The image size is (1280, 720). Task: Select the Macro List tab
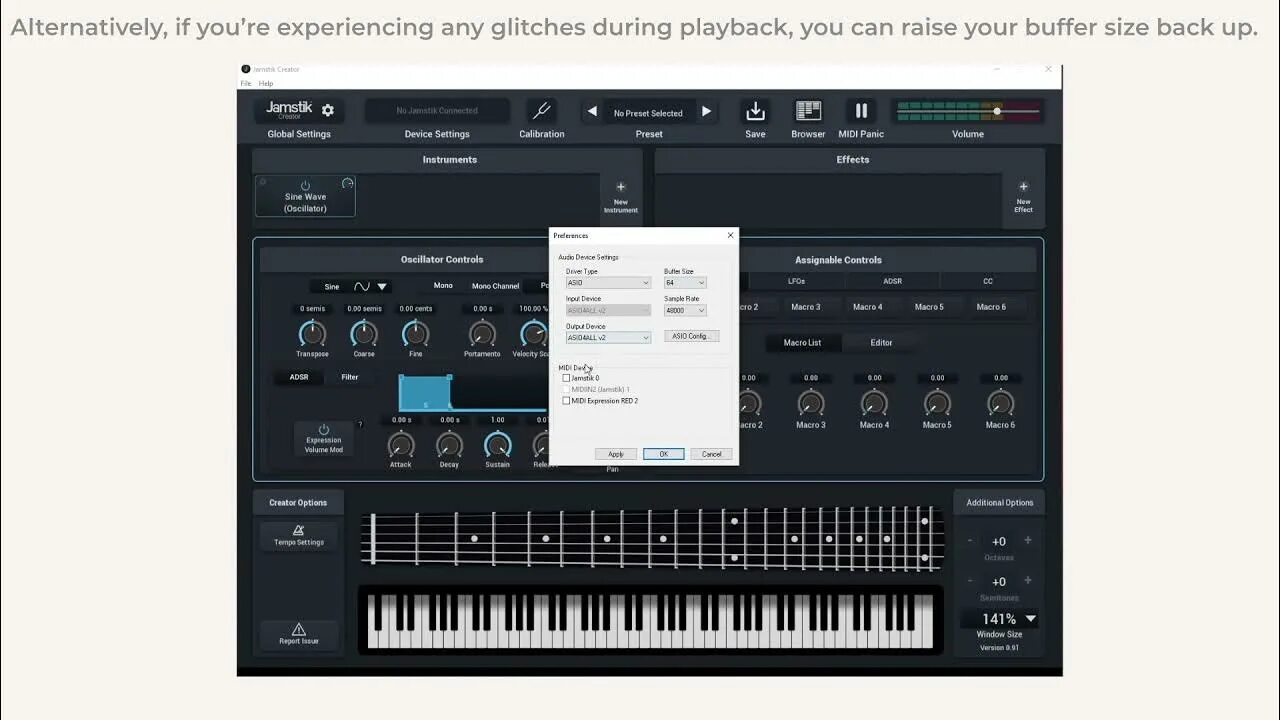[802, 343]
